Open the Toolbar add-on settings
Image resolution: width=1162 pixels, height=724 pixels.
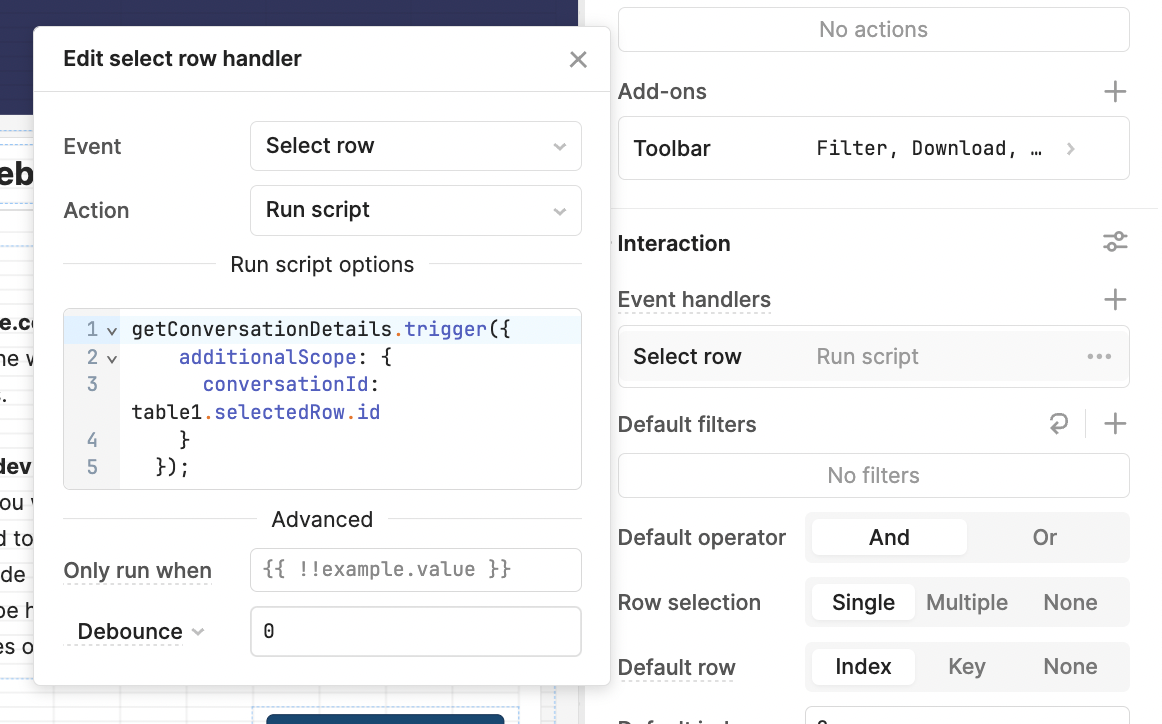pos(874,148)
